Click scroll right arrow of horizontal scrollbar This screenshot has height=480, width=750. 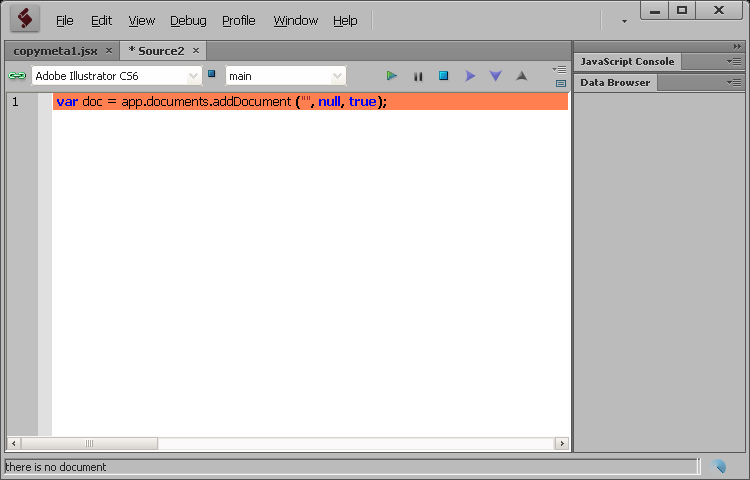pos(562,443)
